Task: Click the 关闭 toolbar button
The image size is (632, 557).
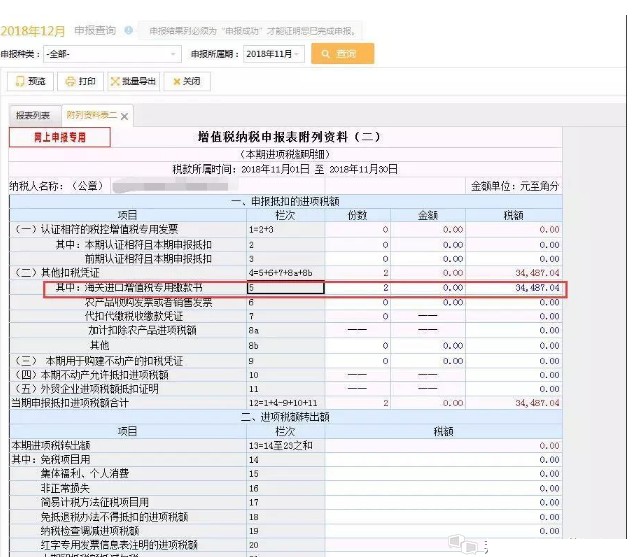Action: 187,81
